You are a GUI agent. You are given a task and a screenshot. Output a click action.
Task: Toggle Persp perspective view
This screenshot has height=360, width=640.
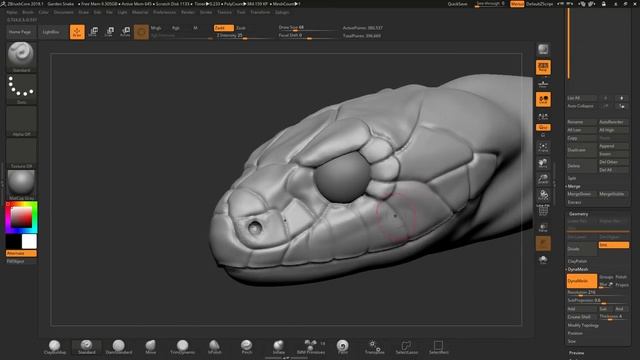[543, 67]
